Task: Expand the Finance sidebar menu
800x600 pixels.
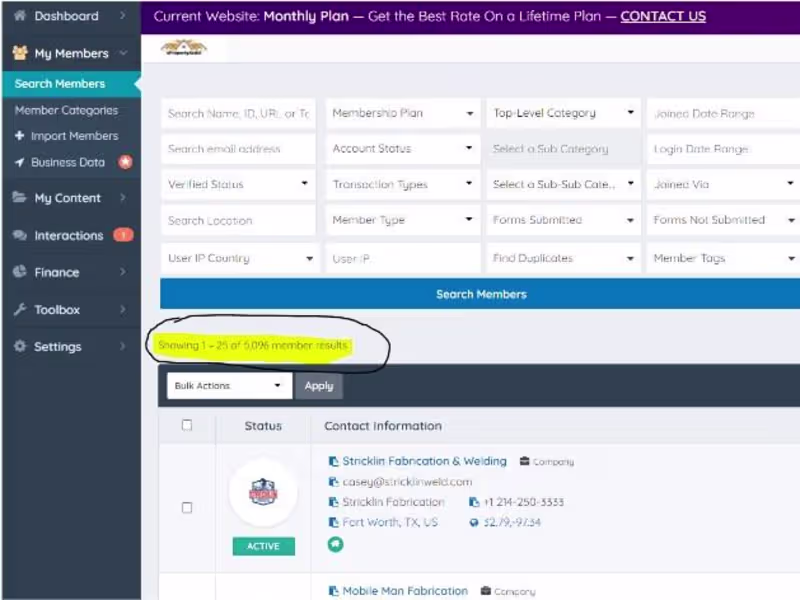Action: [x=71, y=272]
